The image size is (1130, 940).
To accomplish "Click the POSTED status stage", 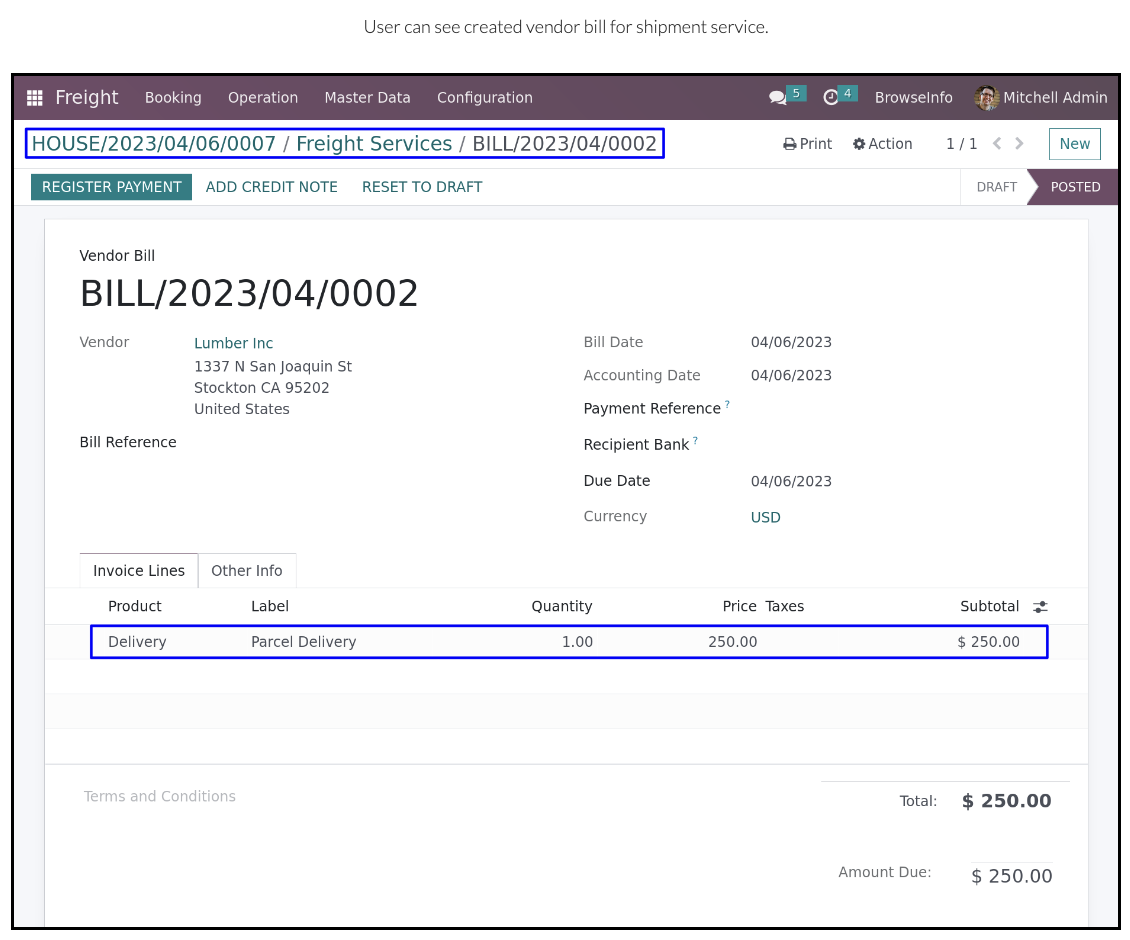I will click(1075, 187).
